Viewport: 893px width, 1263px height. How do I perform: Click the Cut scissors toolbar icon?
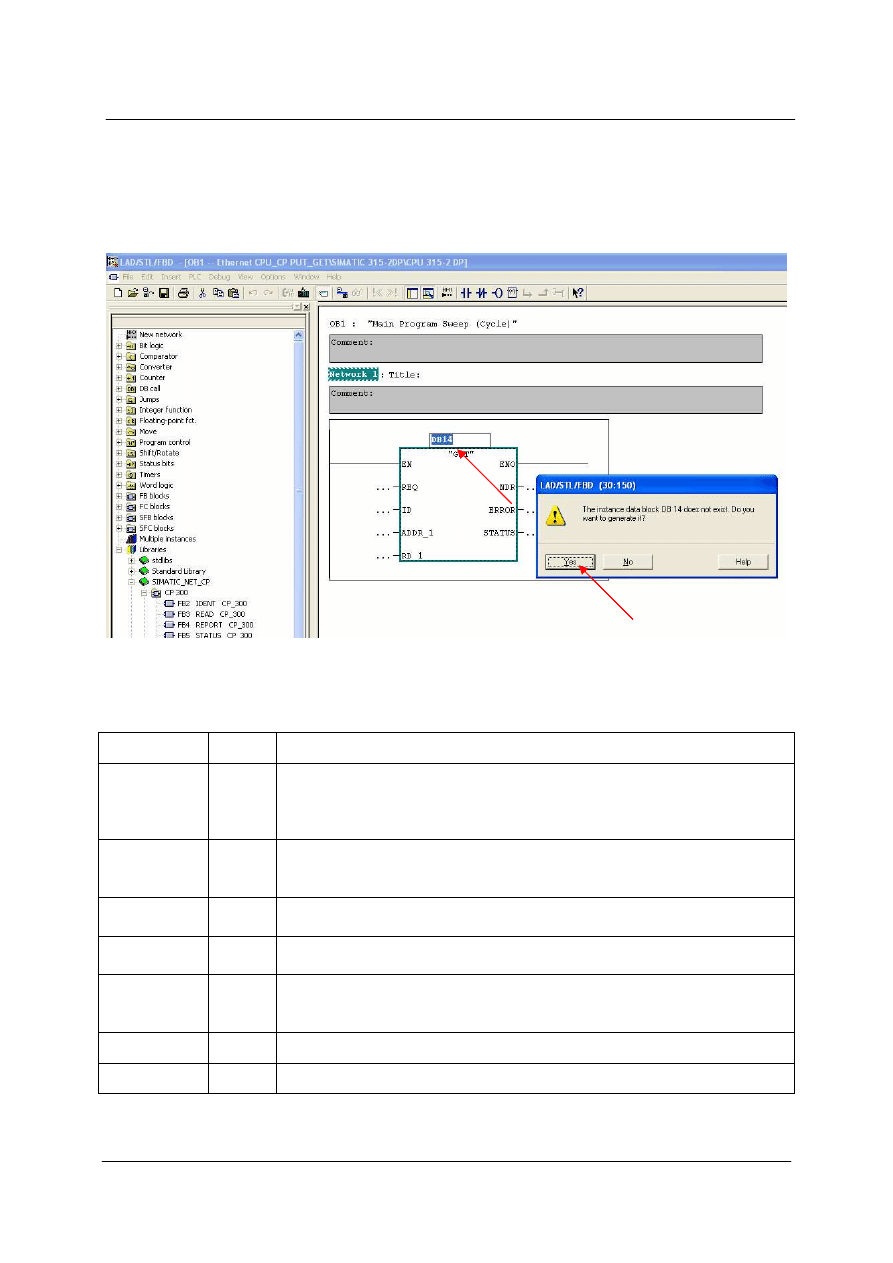[202, 293]
